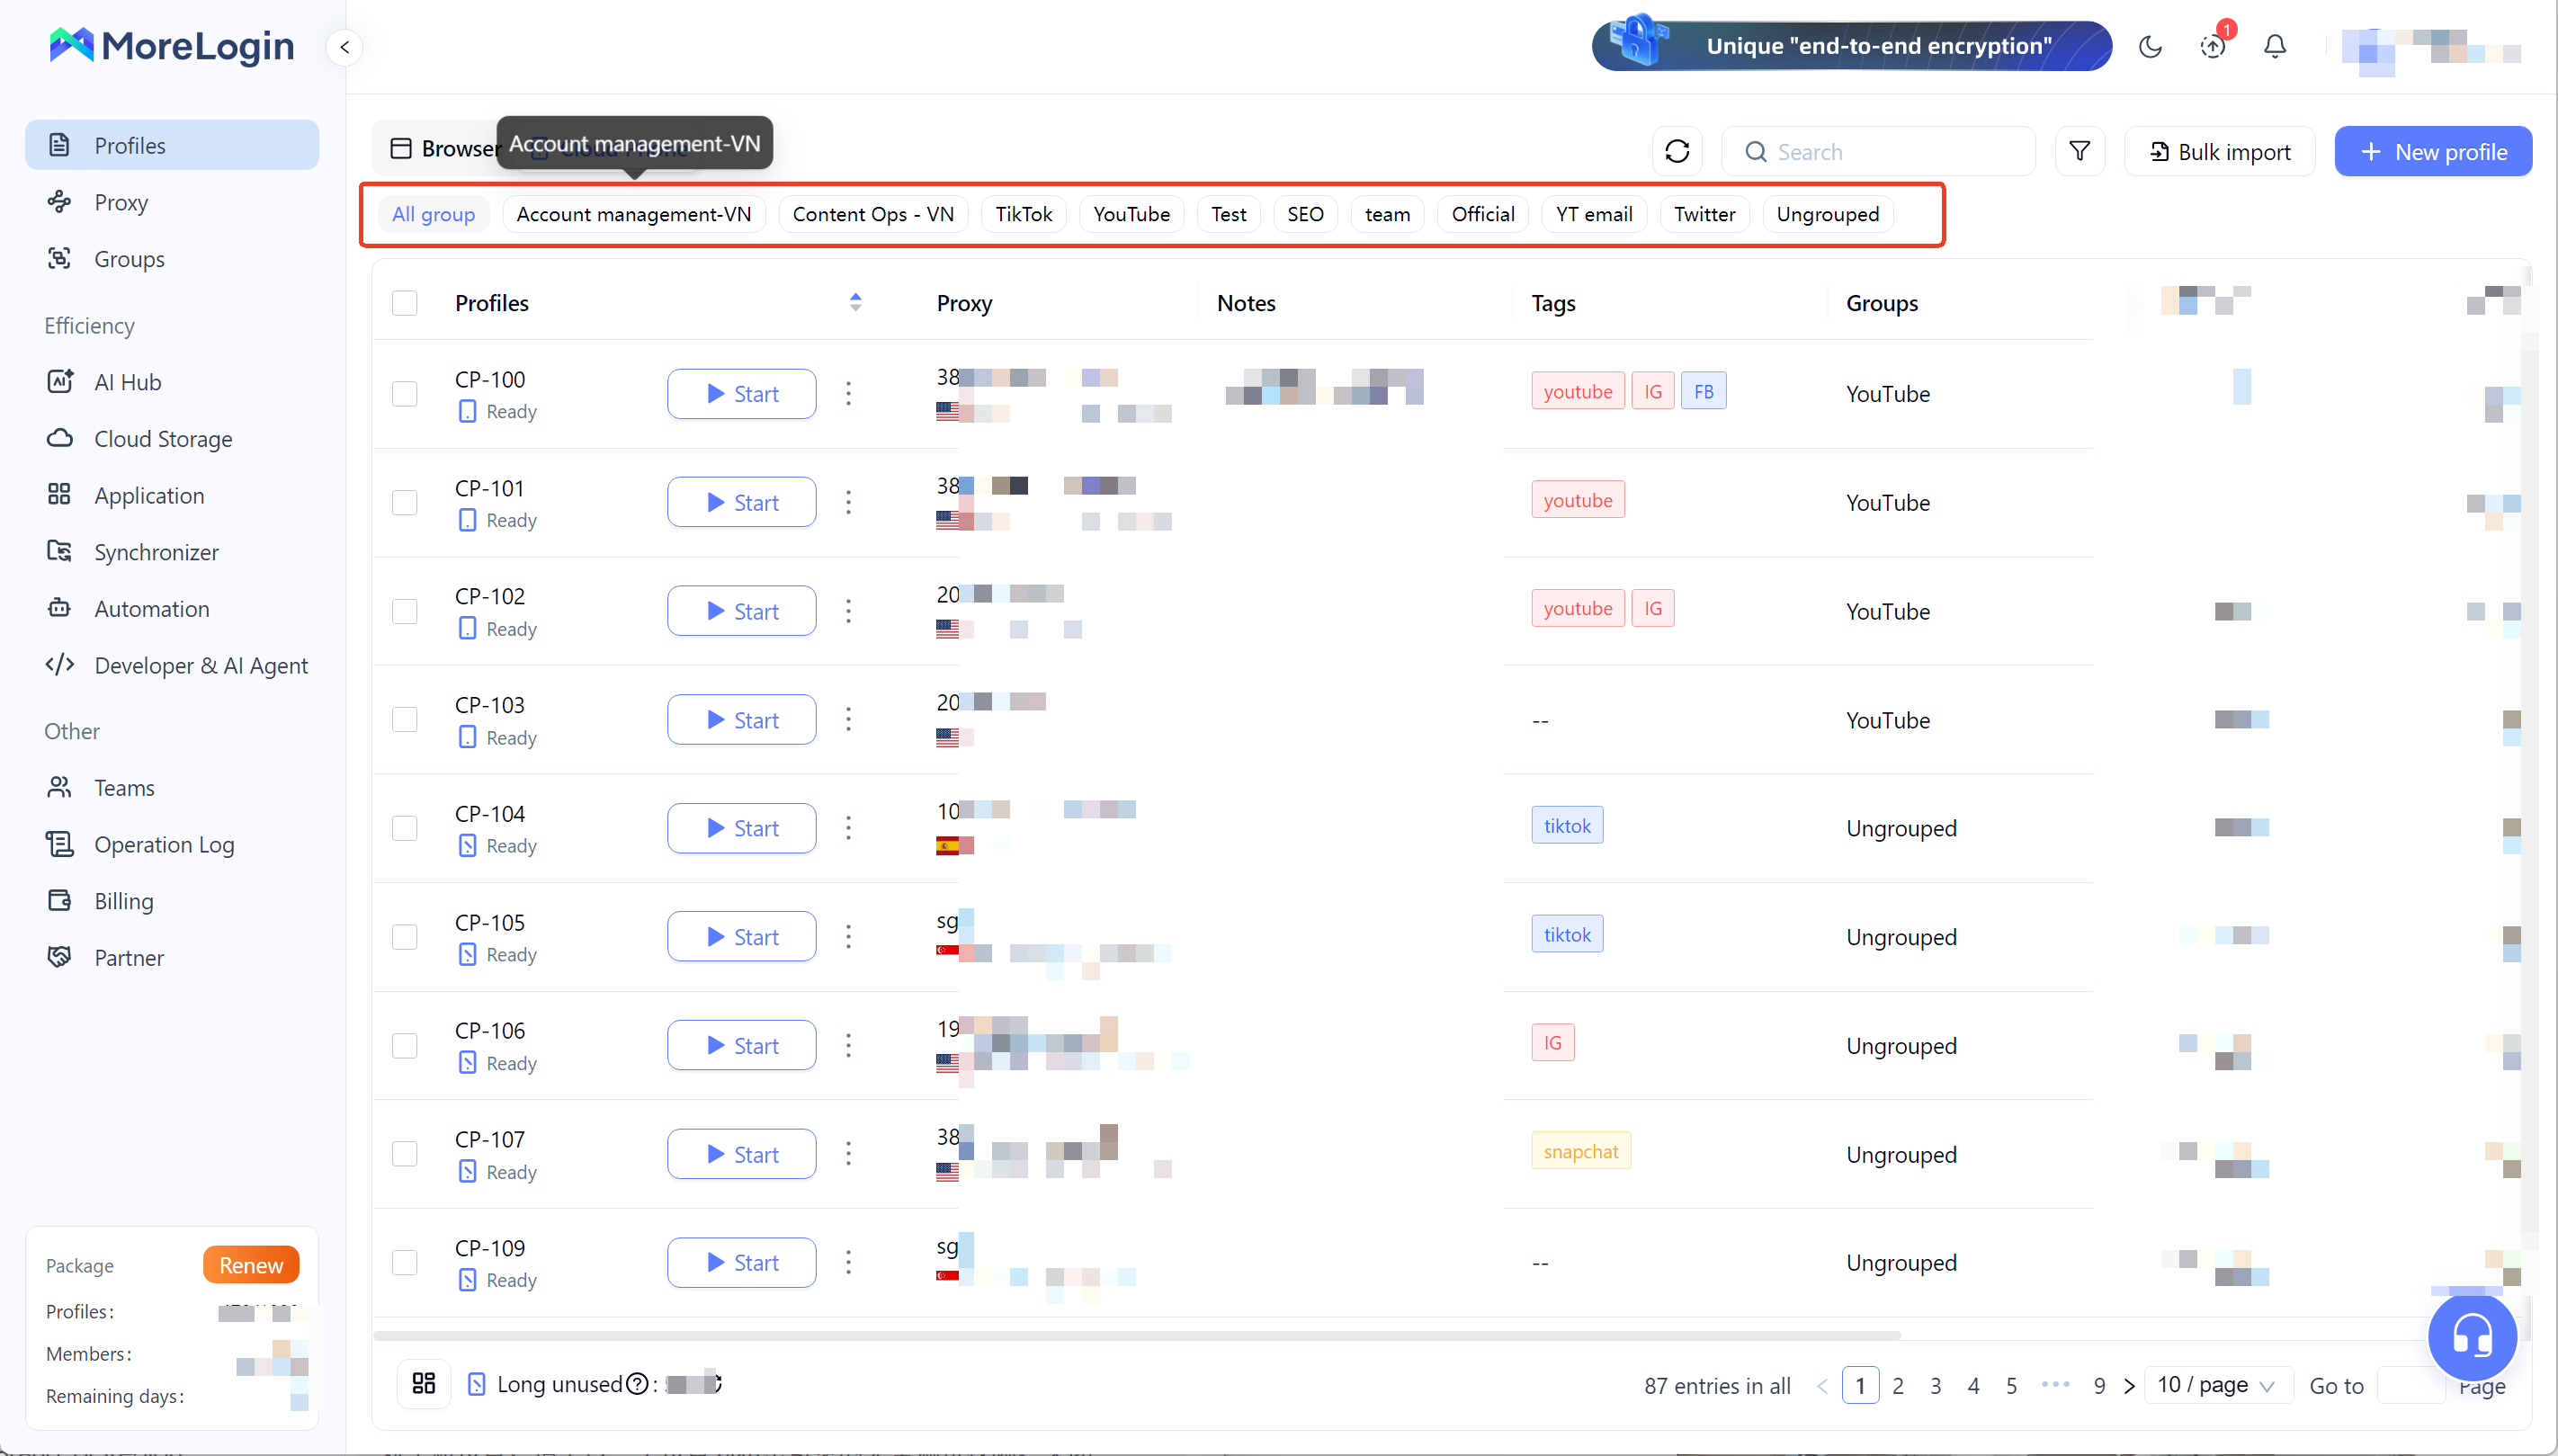Refresh the profile list
This screenshot has height=1456, width=2558.
tap(1677, 151)
